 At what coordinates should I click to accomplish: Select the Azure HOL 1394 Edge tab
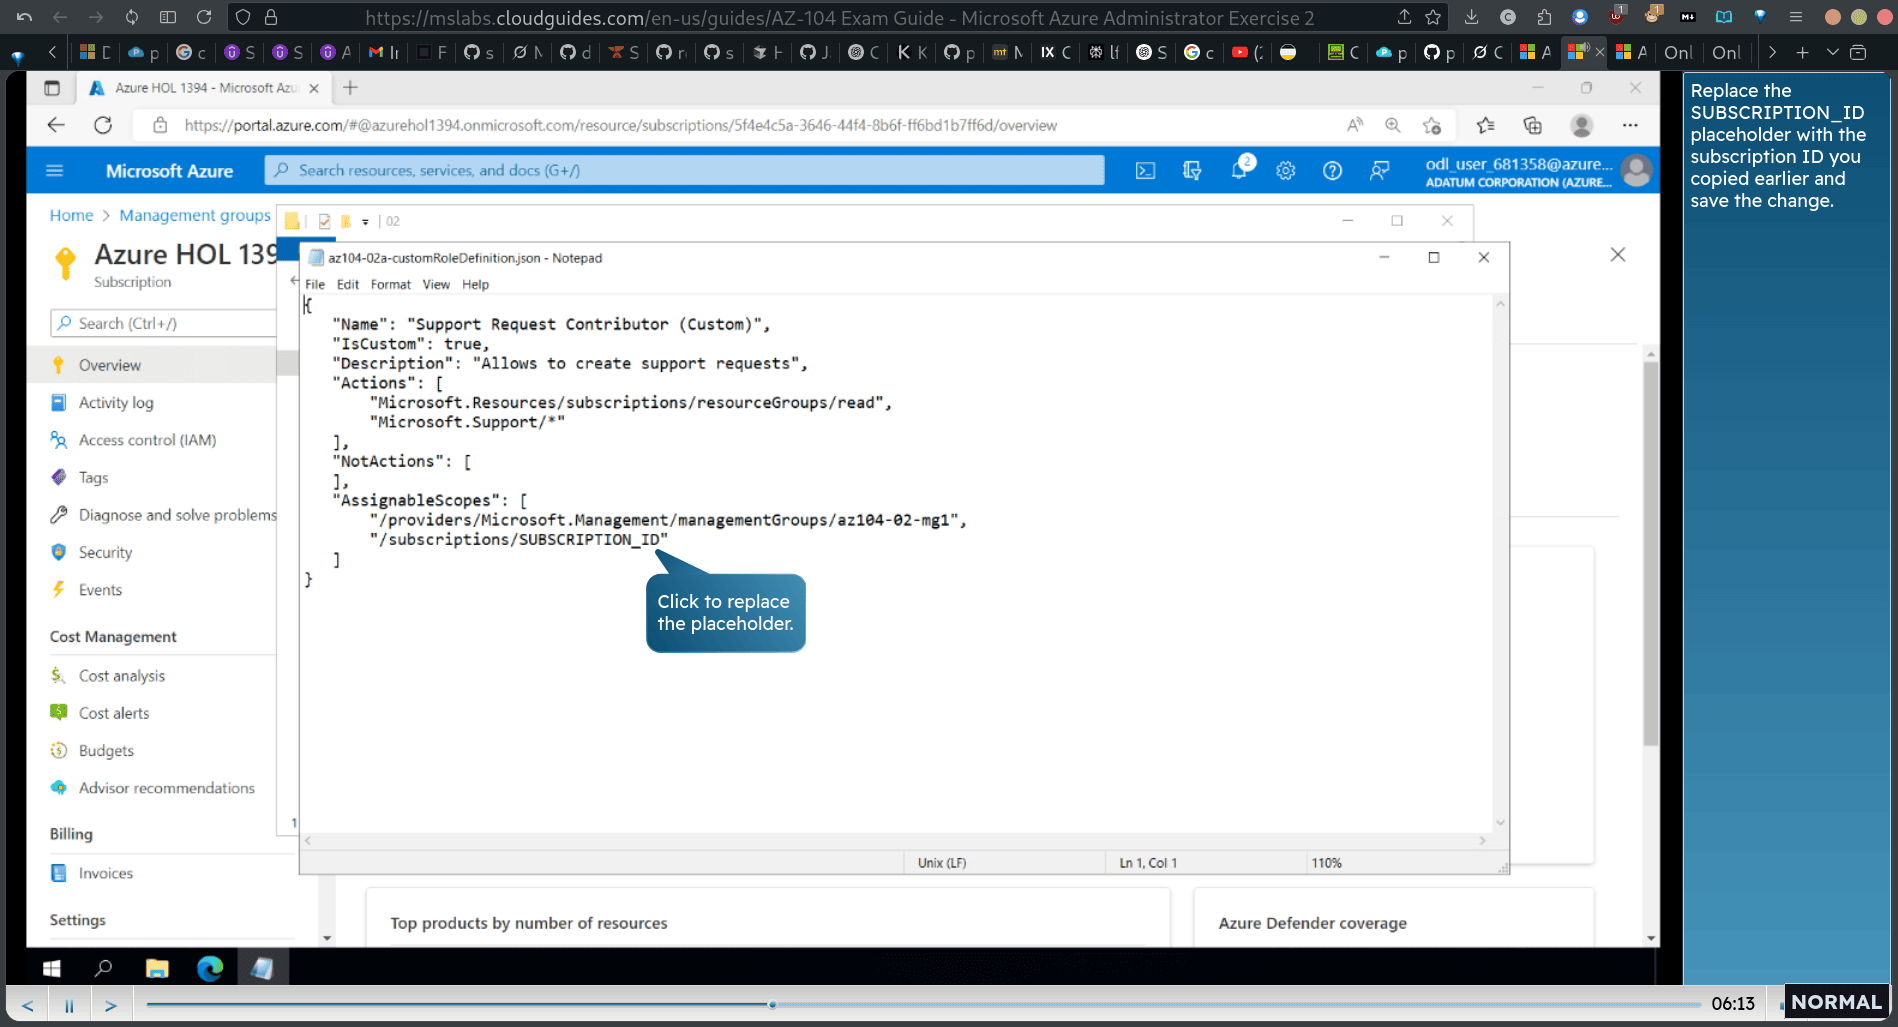coord(205,88)
